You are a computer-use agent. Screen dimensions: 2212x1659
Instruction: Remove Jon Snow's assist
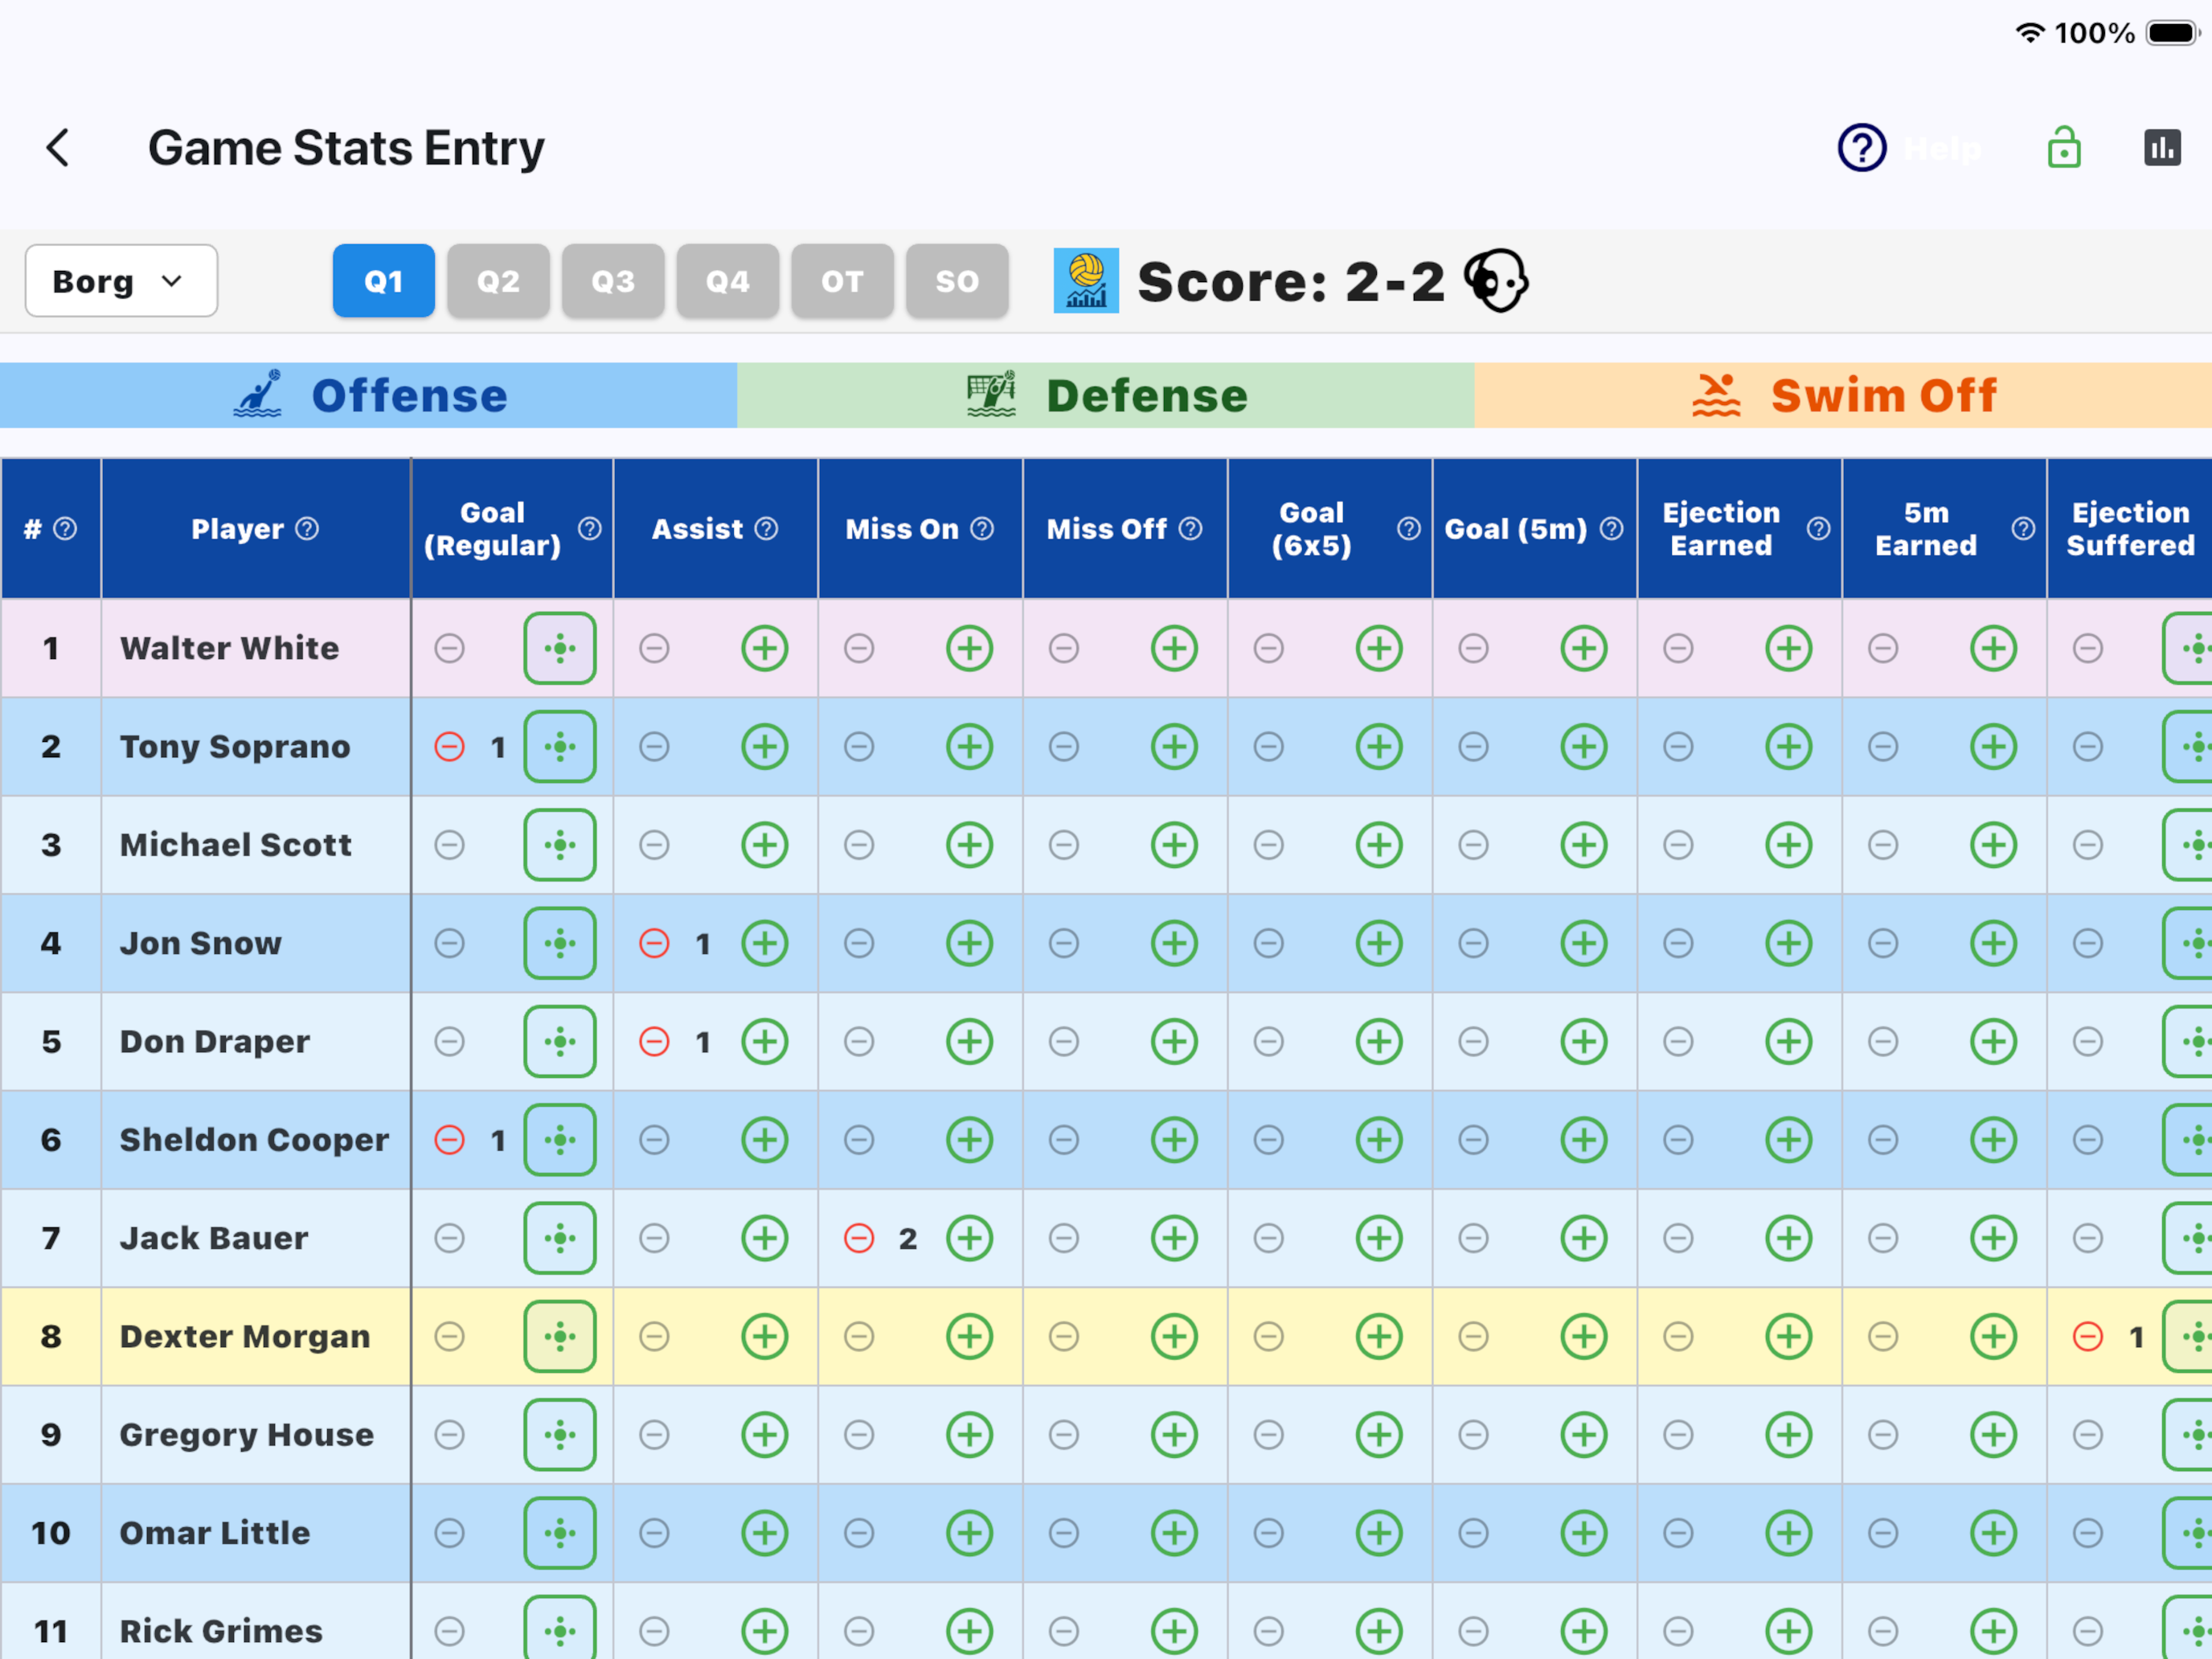click(x=654, y=943)
